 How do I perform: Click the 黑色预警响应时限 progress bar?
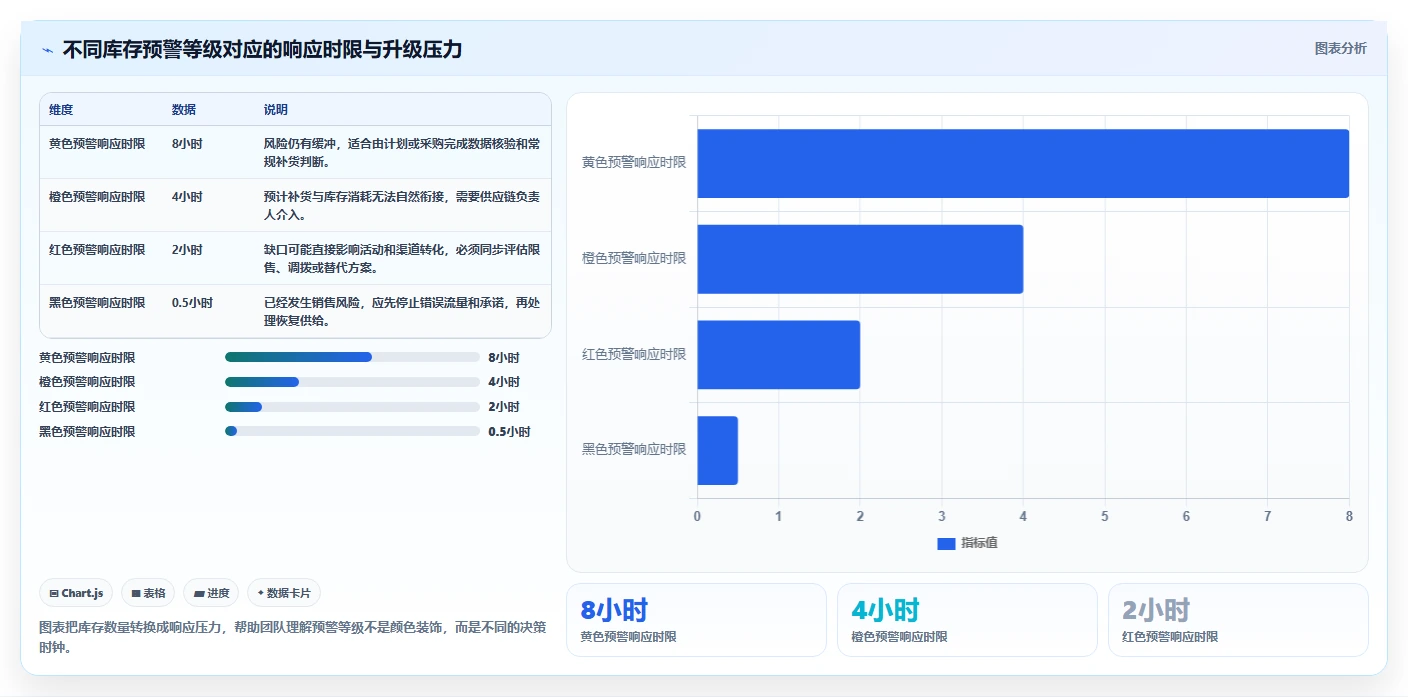352,432
